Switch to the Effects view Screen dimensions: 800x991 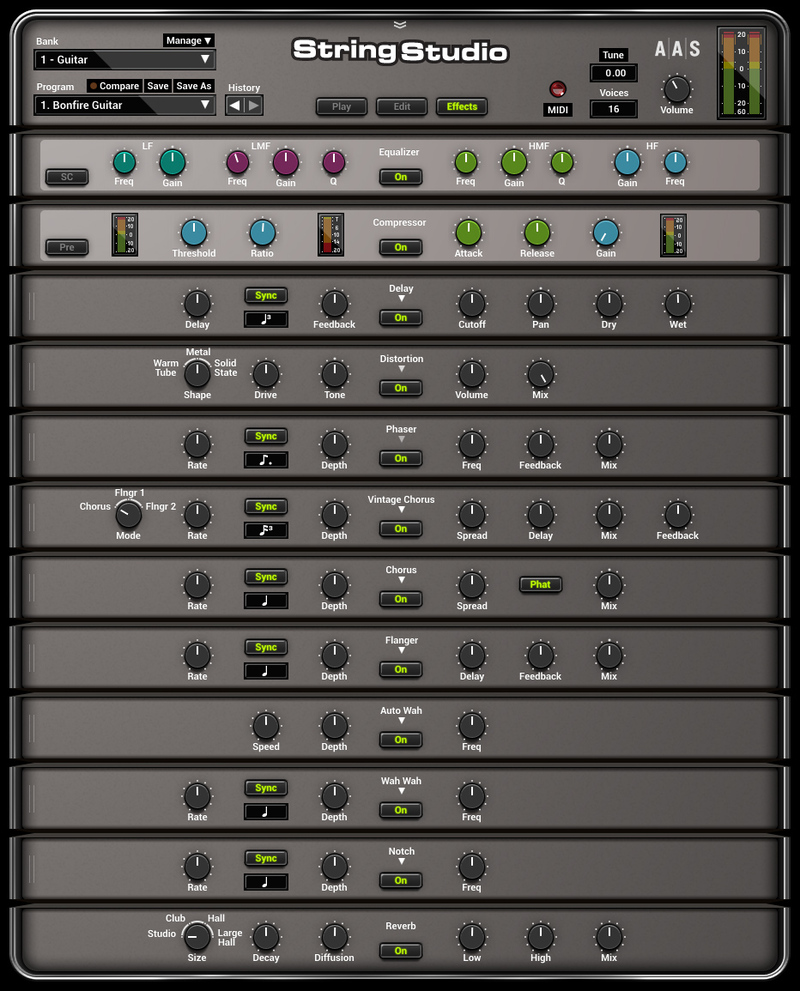tap(462, 106)
